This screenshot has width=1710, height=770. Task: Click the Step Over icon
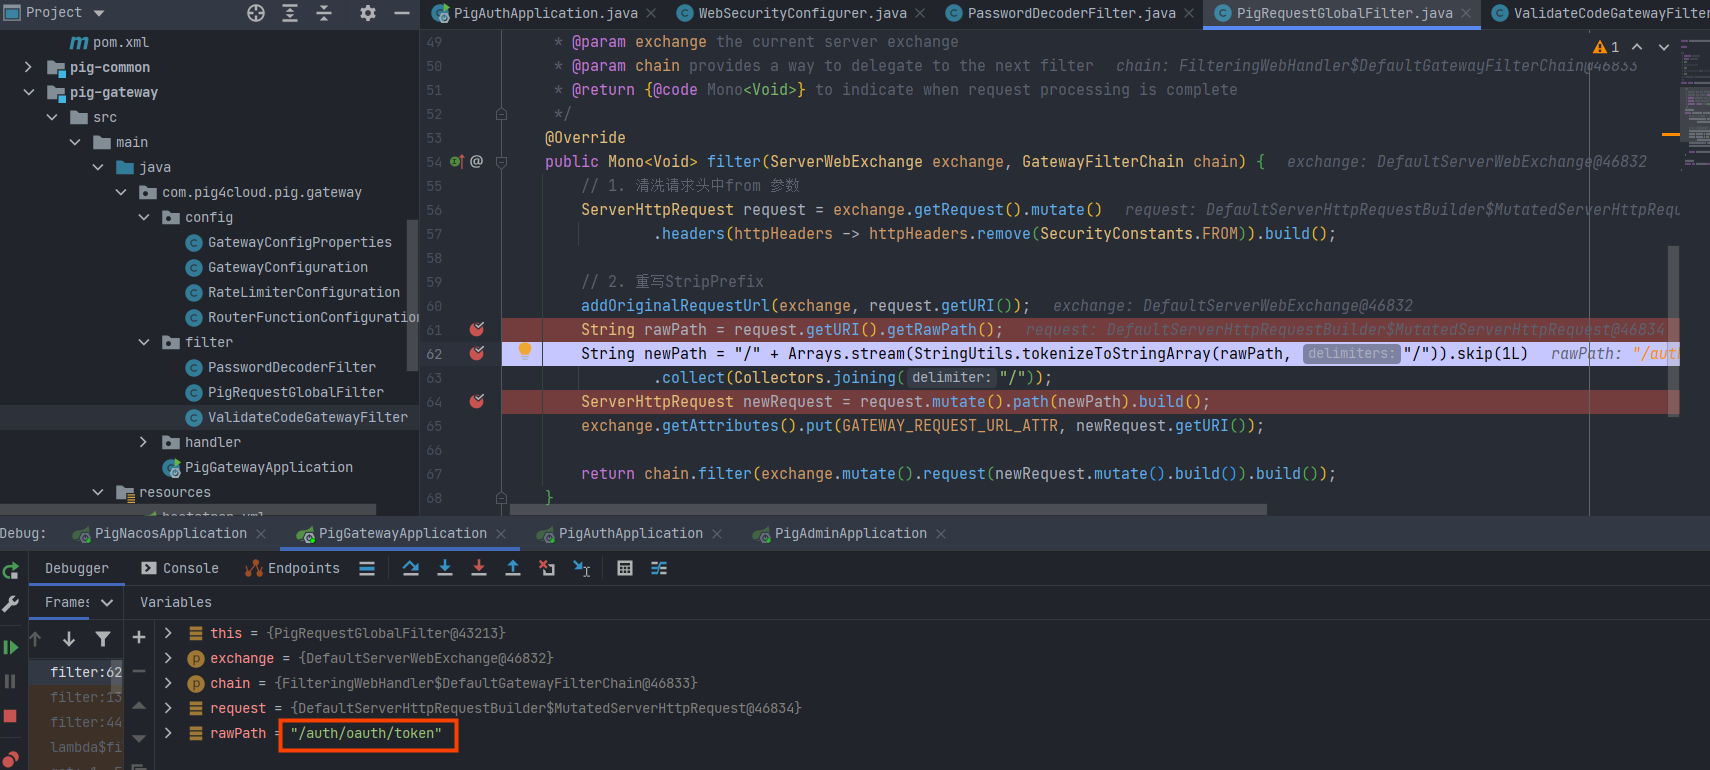[x=411, y=568]
